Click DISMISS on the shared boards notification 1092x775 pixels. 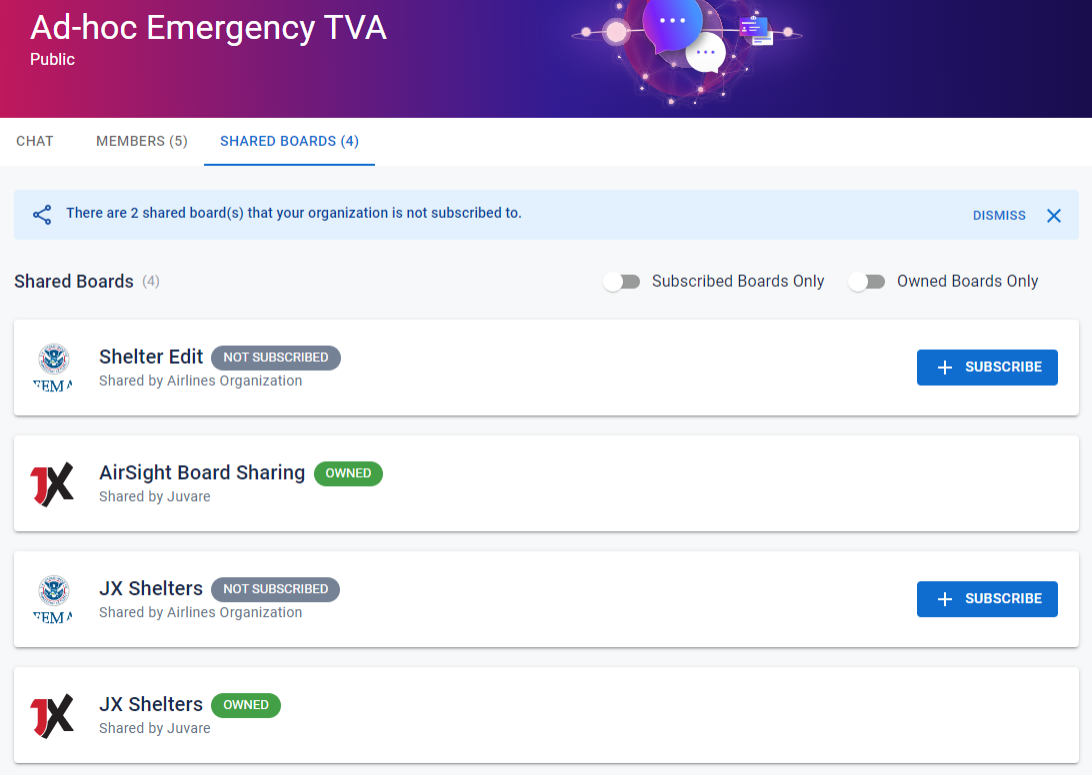coord(998,215)
